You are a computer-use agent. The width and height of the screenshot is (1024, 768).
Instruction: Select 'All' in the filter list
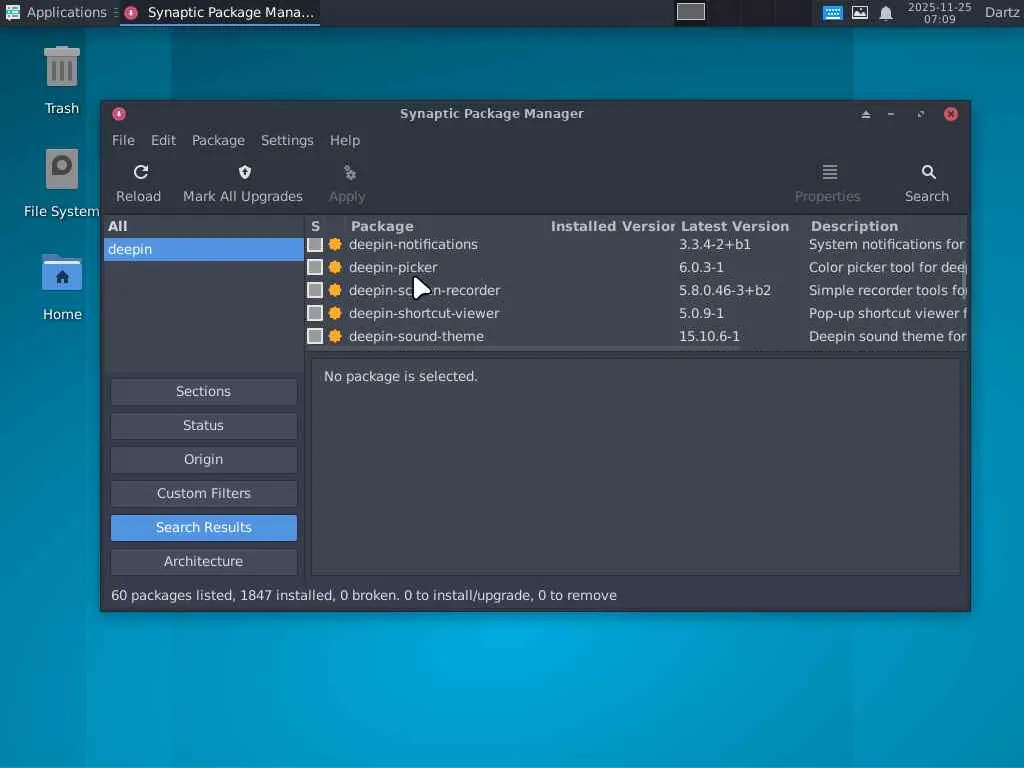click(x=204, y=227)
